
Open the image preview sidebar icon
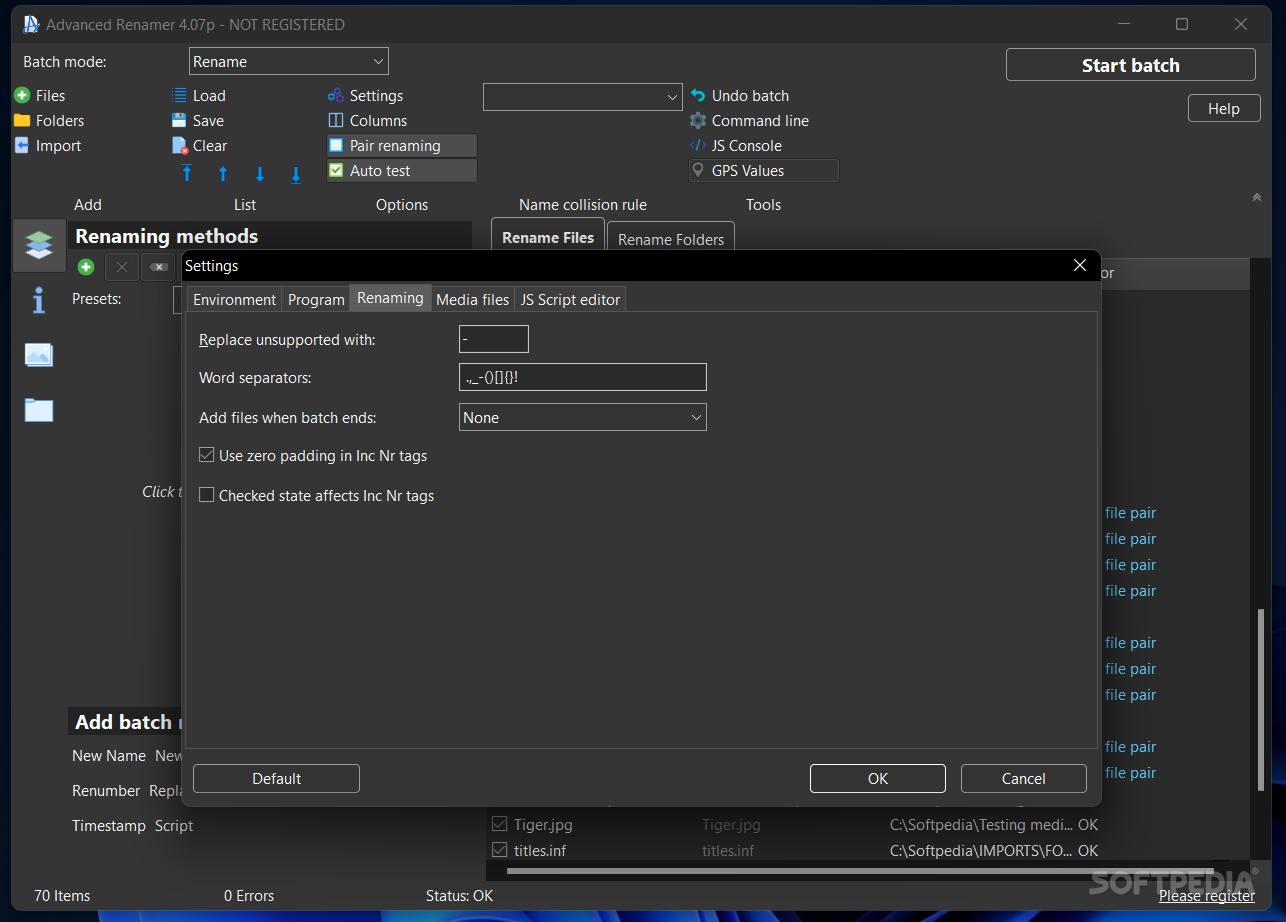39,355
